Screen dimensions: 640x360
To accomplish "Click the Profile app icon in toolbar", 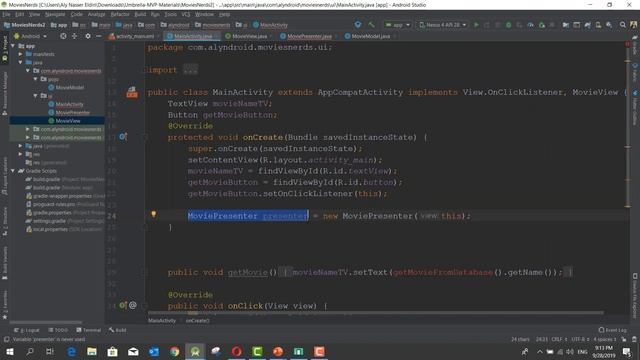I will pos(530,25).
